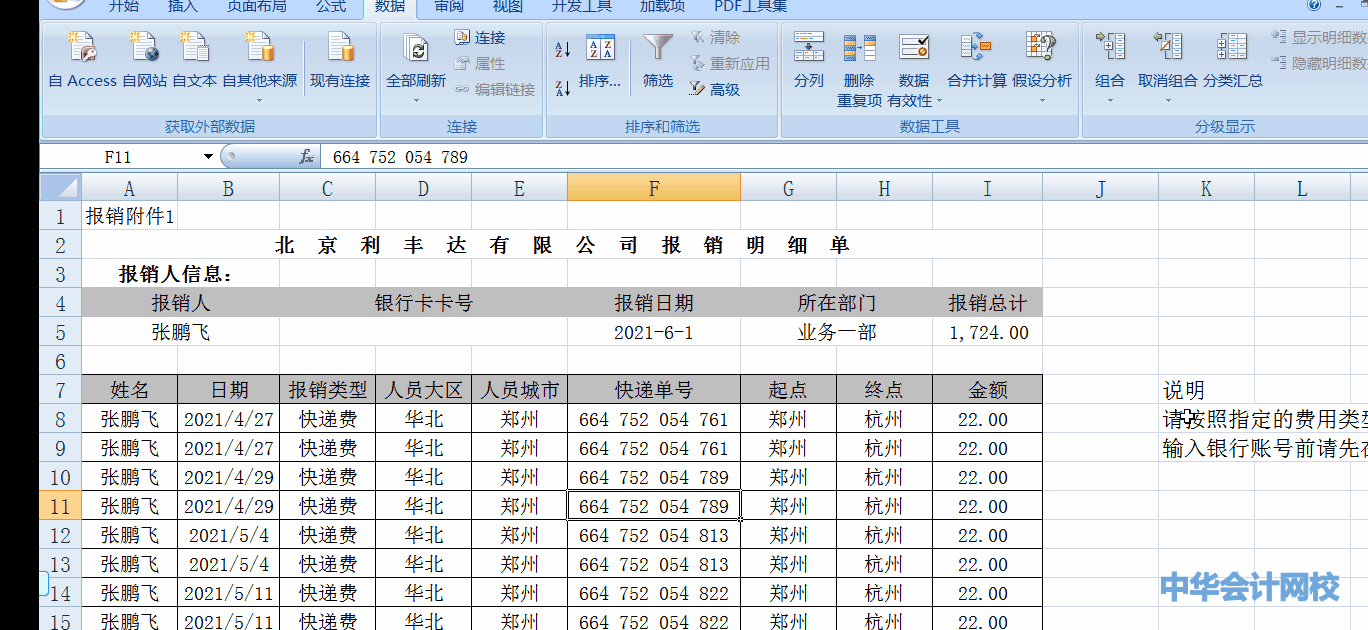The width and height of the screenshot is (1368, 630).
Task: Open the 取消组合 ungroup dropdown arrow
Action: point(1167,100)
